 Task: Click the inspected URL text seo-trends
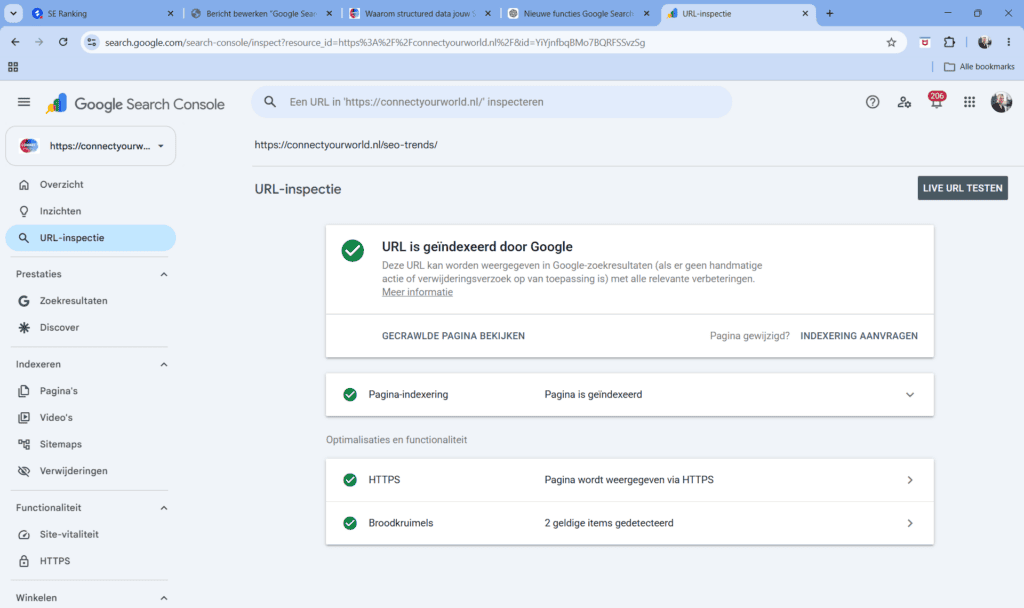(346, 145)
